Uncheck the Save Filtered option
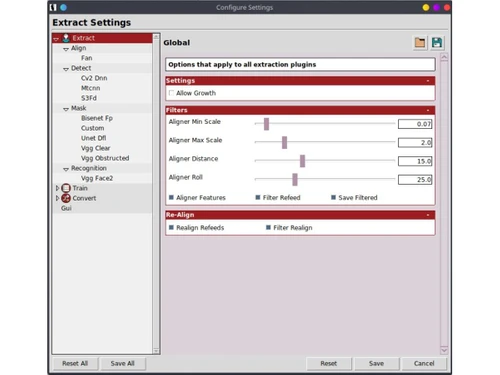Image resolution: width=500 pixels, height=375 pixels. [x=333, y=197]
